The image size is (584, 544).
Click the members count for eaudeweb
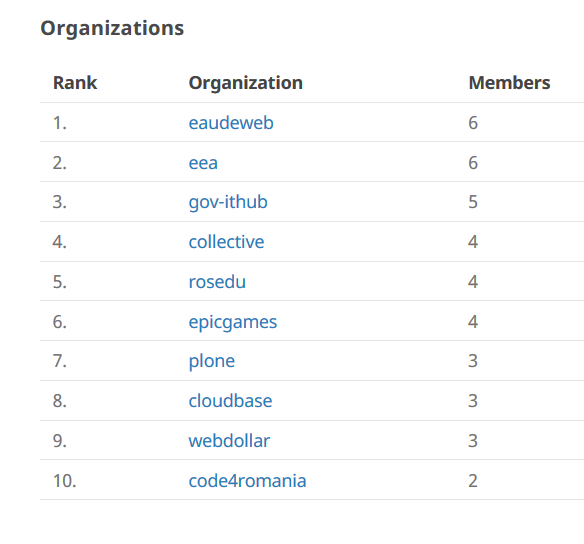pos(473,123)
